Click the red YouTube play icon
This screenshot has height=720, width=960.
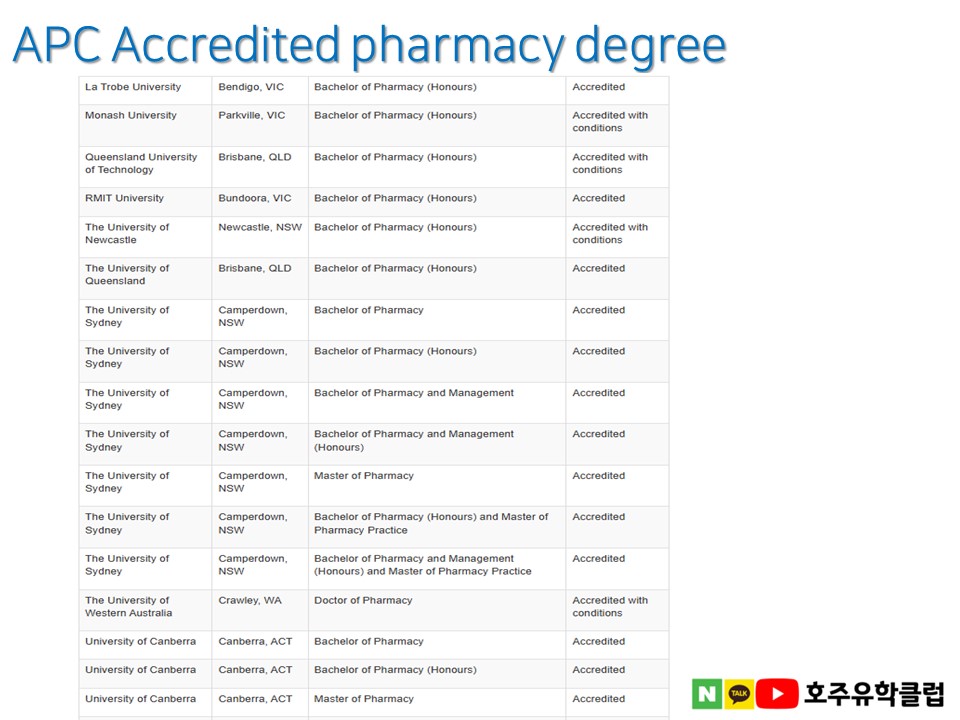(777, 694)
